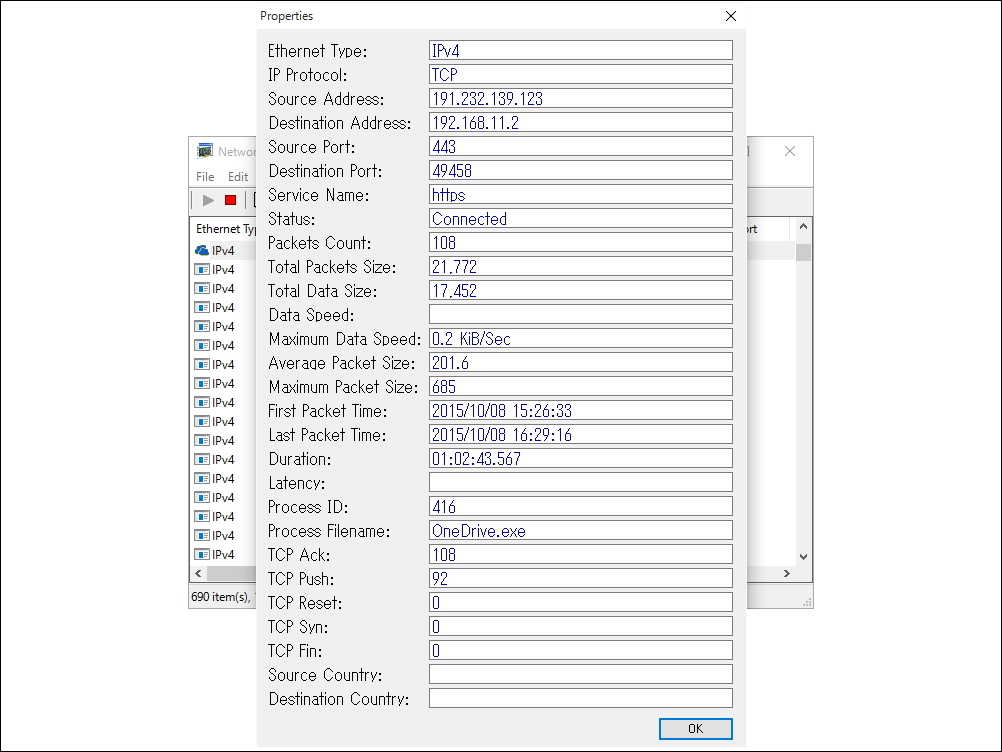This screenshot has height=752, width=1002.
Task: Click the network app icon in title bar
Action: point(205,151)
